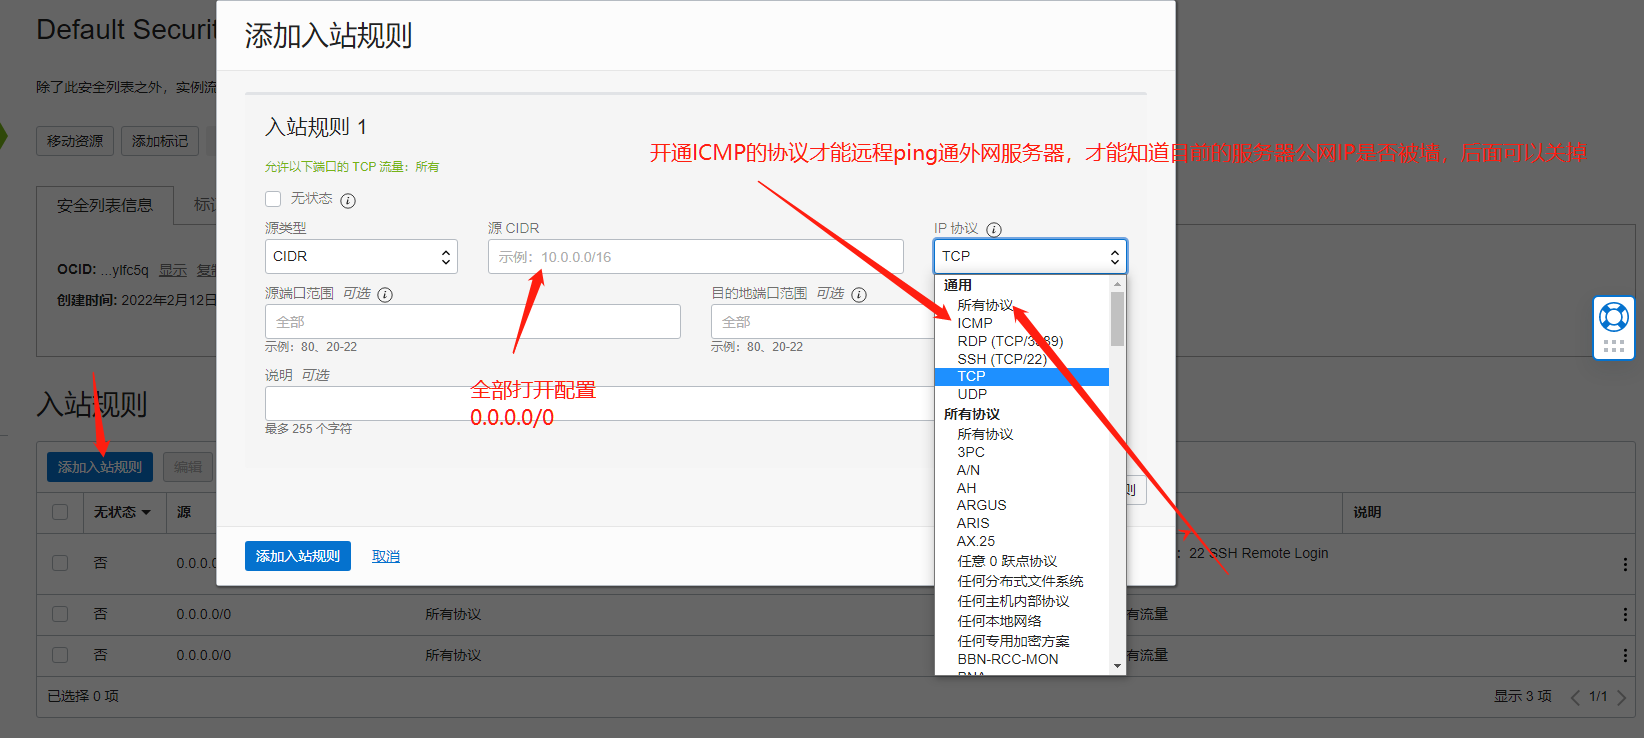Switch to the 安全列表信息 tab
The height and width of the screenshot is (738, 1644).
pos(105,205)
